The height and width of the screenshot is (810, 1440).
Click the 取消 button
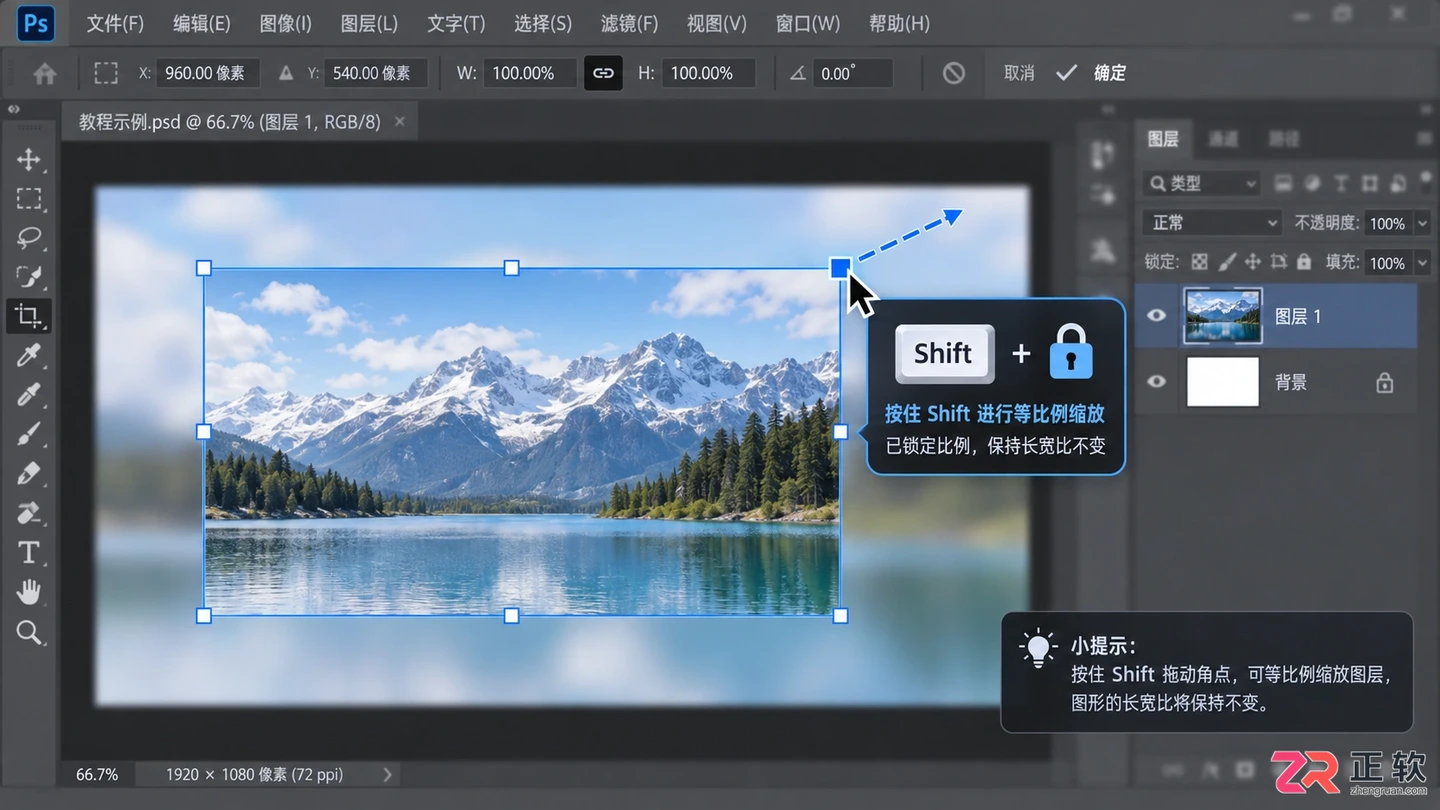click(1019, 73)
